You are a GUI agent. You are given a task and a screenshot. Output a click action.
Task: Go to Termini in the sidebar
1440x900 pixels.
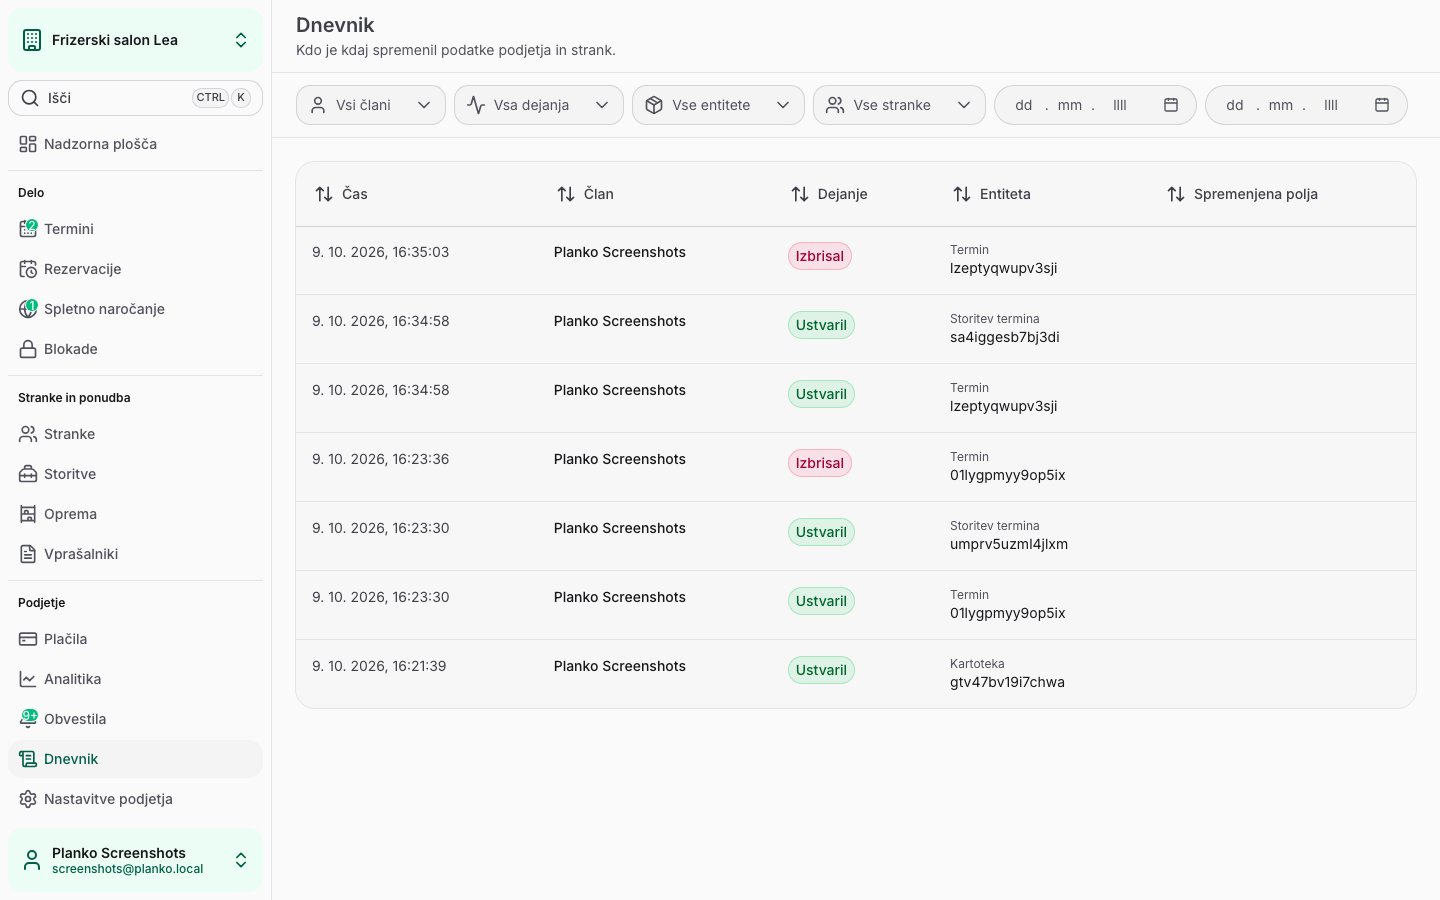(135, 229)
